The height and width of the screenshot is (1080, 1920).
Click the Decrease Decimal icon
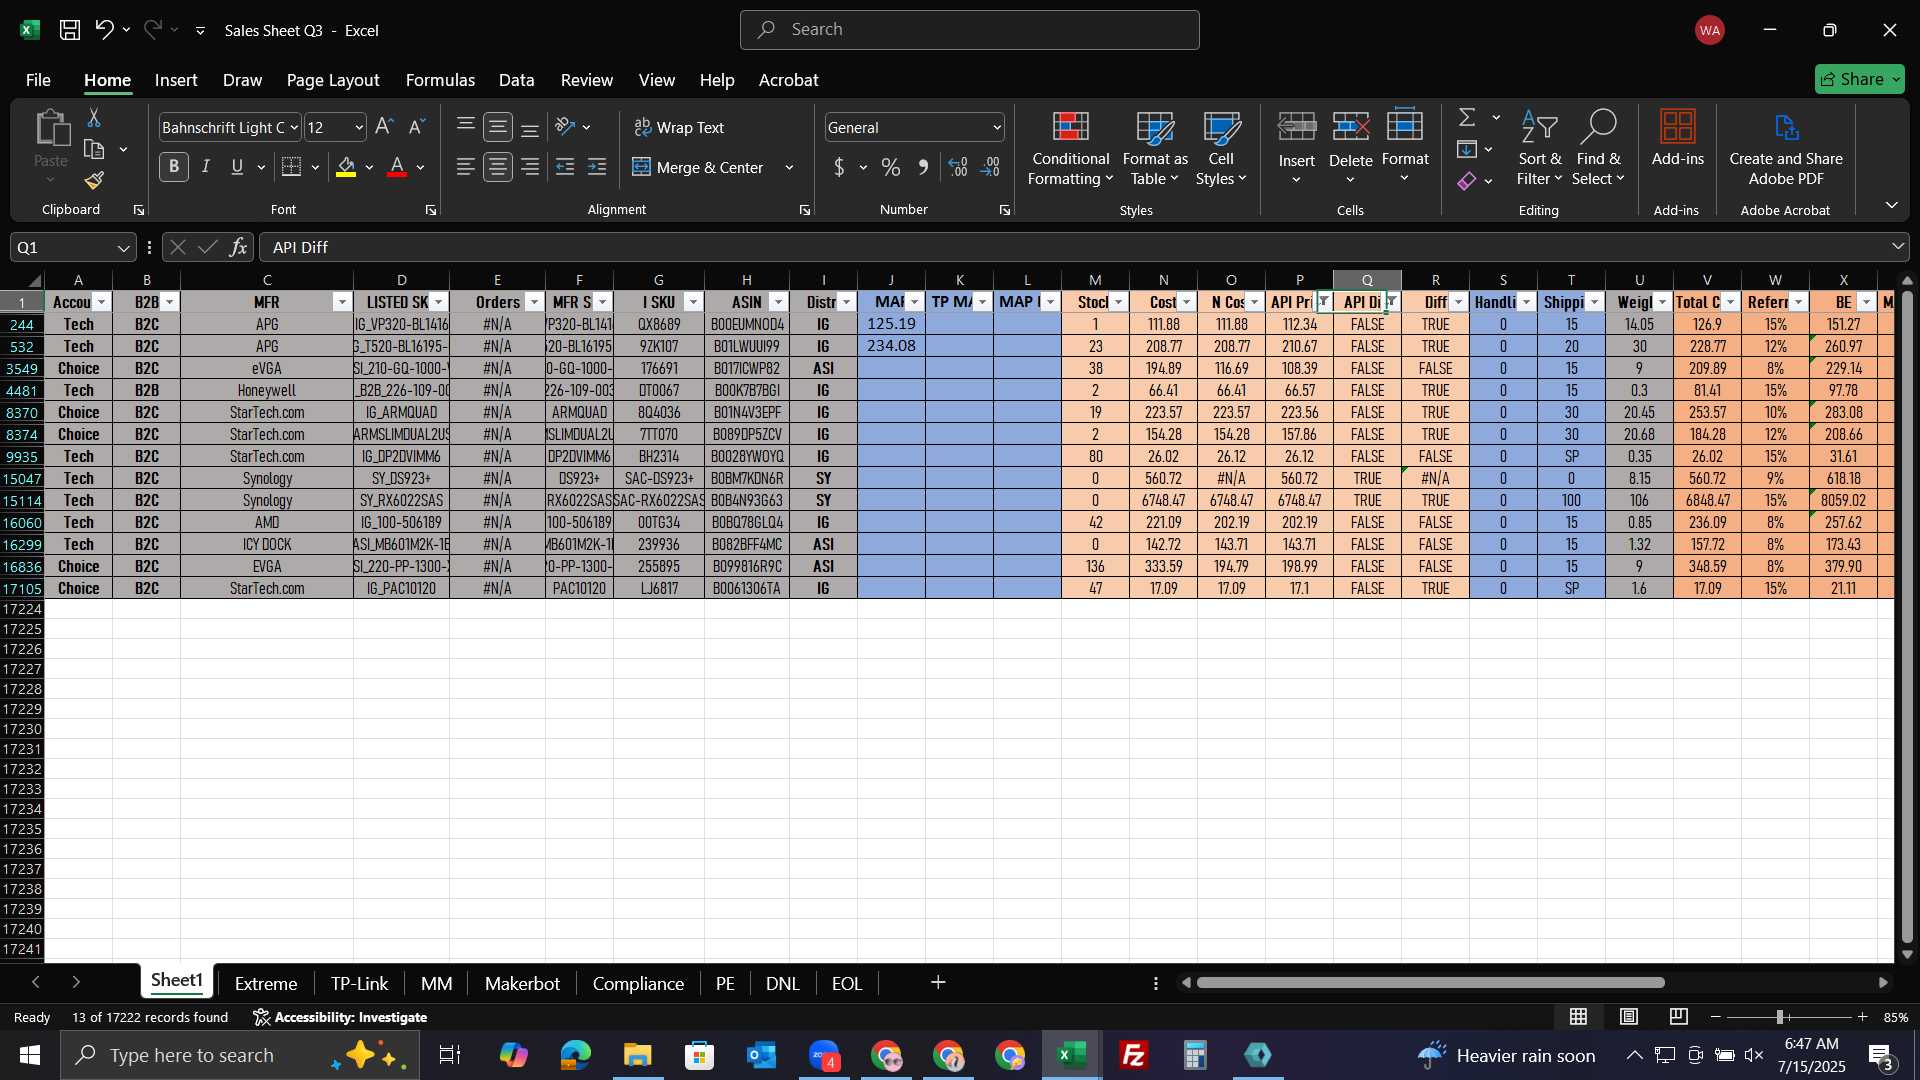click(990, 167)
